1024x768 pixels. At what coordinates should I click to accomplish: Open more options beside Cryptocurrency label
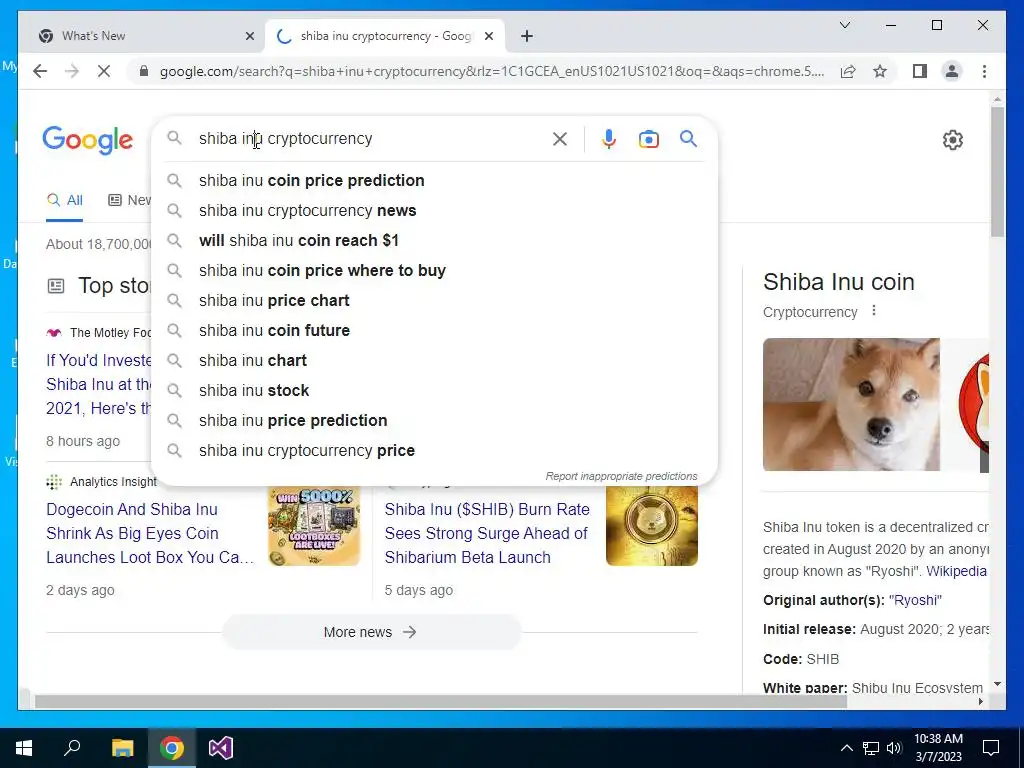click(874, 311)
